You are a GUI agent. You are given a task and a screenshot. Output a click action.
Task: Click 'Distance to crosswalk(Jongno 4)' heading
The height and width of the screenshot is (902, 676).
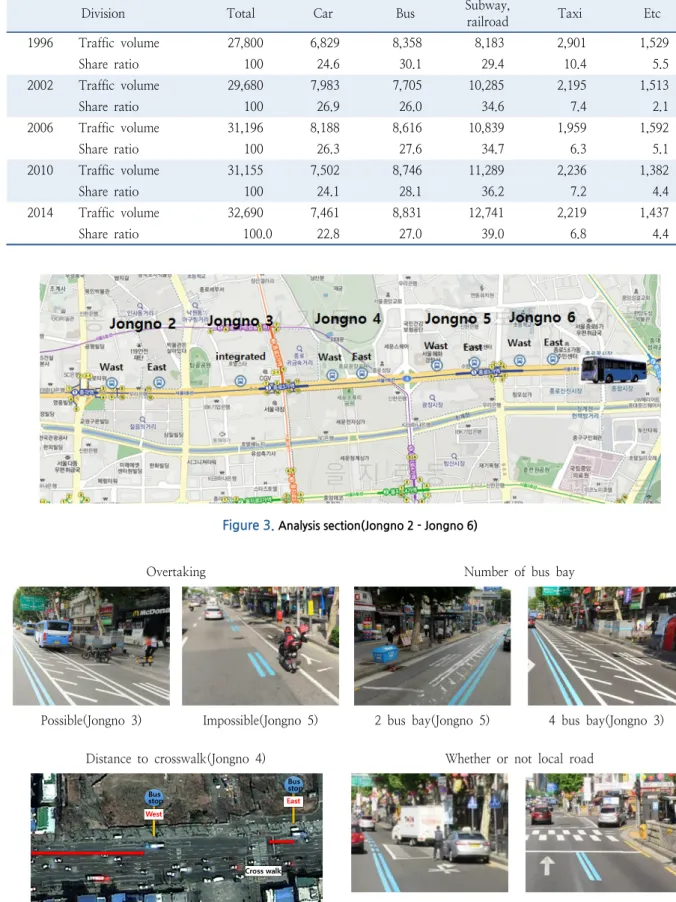click(175, 759)
